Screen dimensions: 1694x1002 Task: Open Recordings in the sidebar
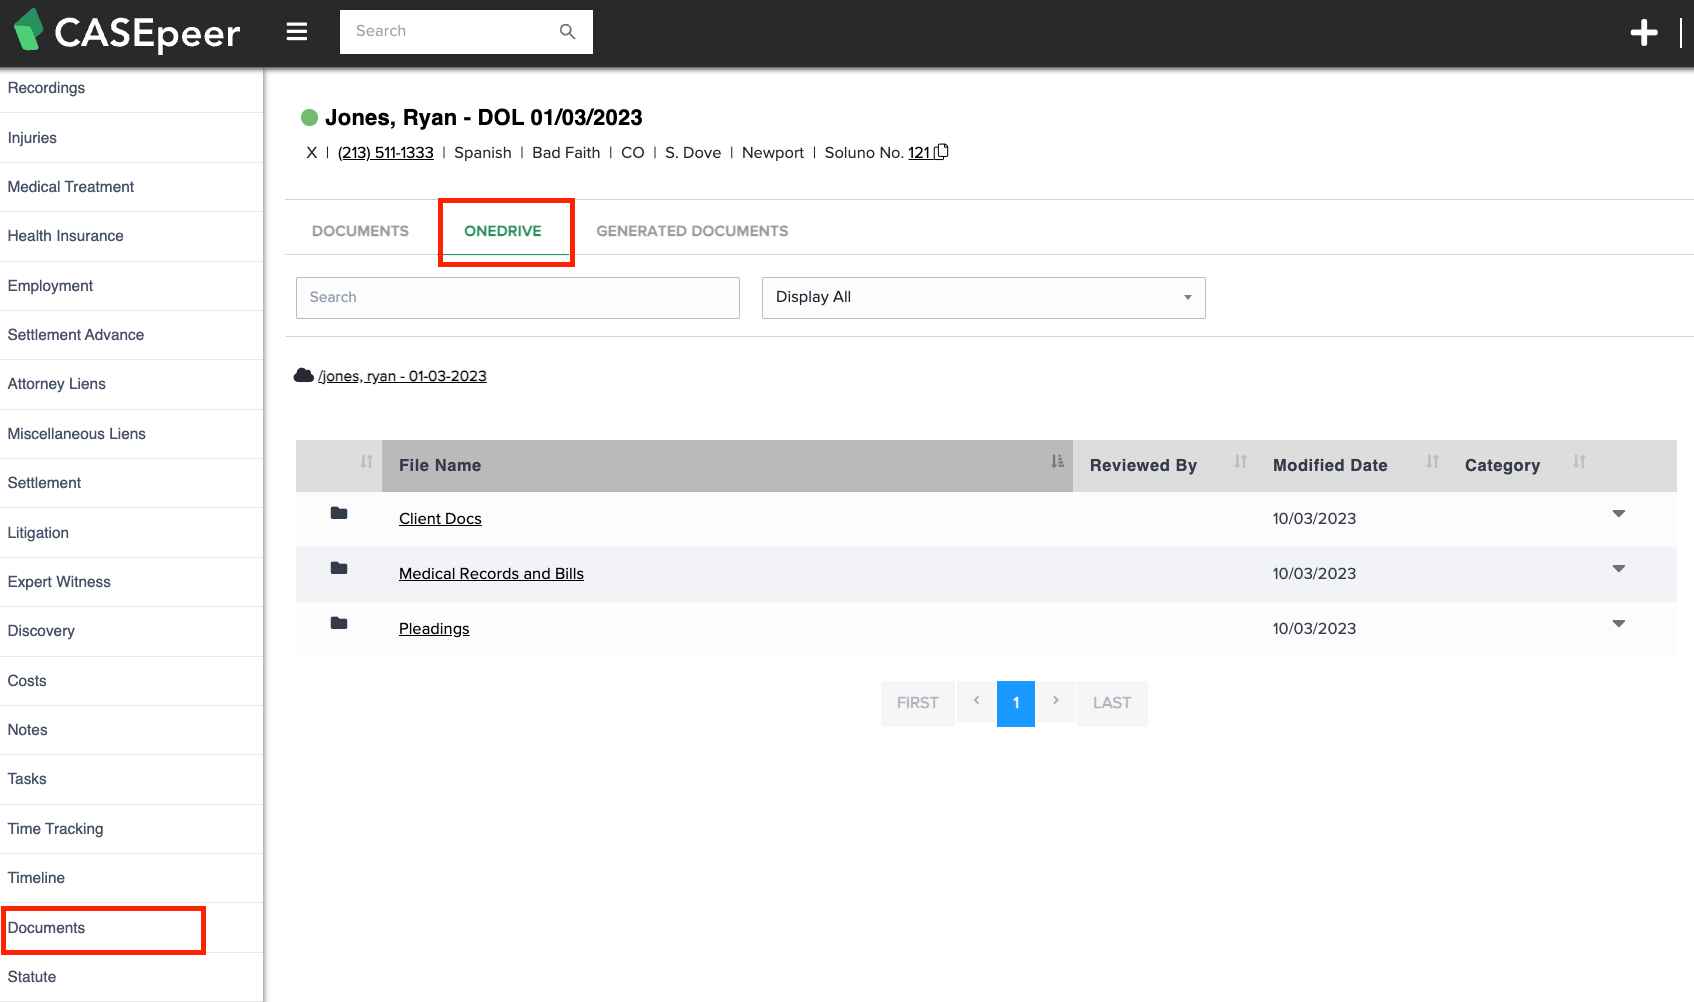pos(46,88)
